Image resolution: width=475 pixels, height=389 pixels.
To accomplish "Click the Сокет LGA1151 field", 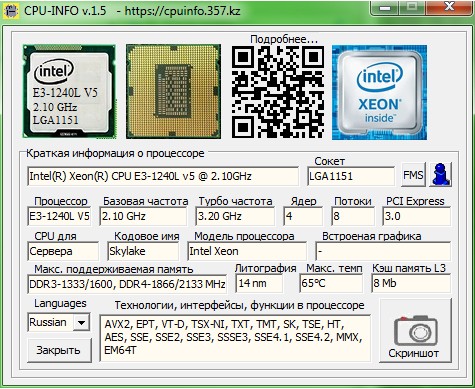I will 351,176.
